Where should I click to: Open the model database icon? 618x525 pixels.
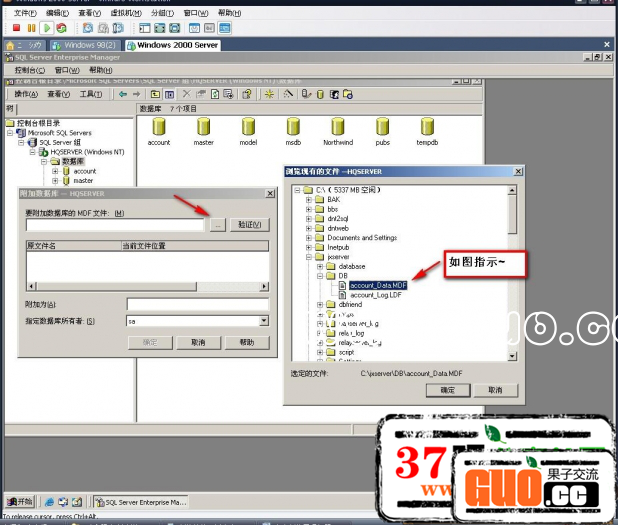(248, 129)
